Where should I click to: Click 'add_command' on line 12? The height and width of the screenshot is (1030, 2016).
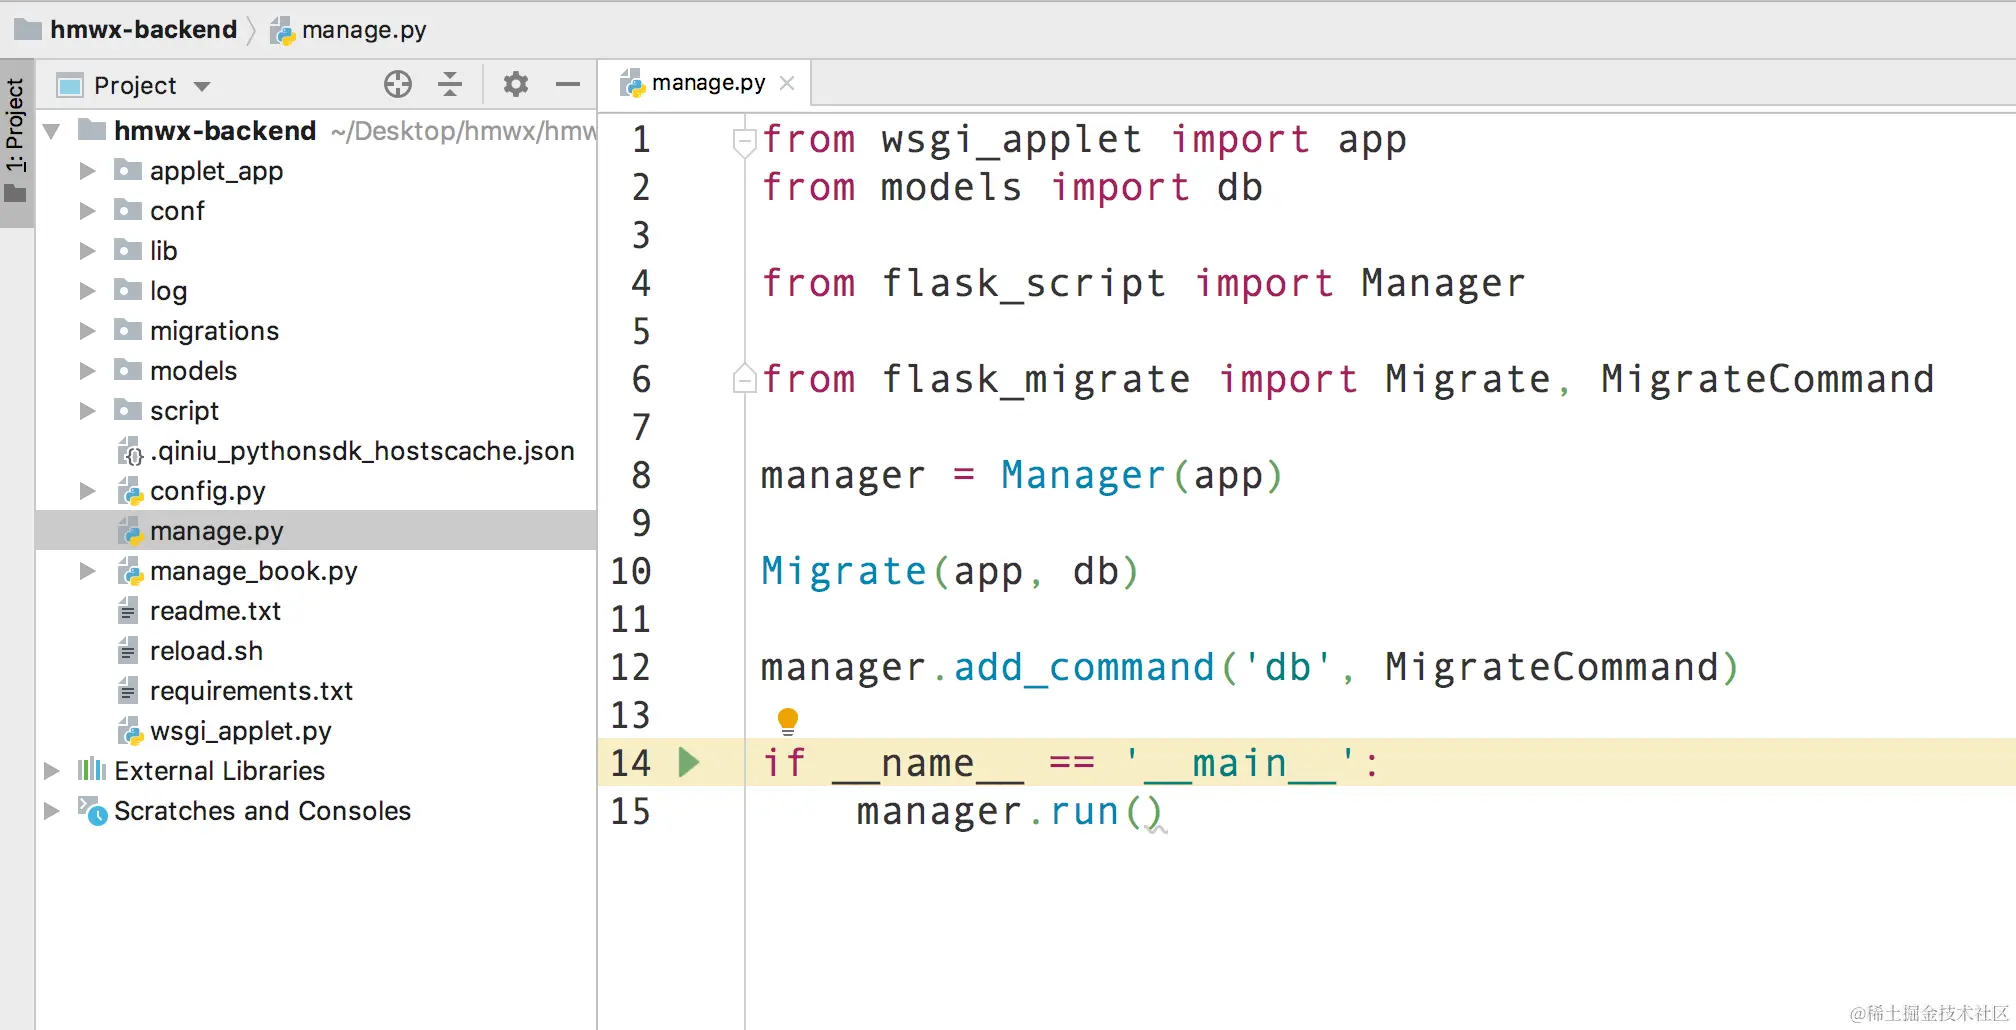pyautogui.click(x=1084, y=668)
